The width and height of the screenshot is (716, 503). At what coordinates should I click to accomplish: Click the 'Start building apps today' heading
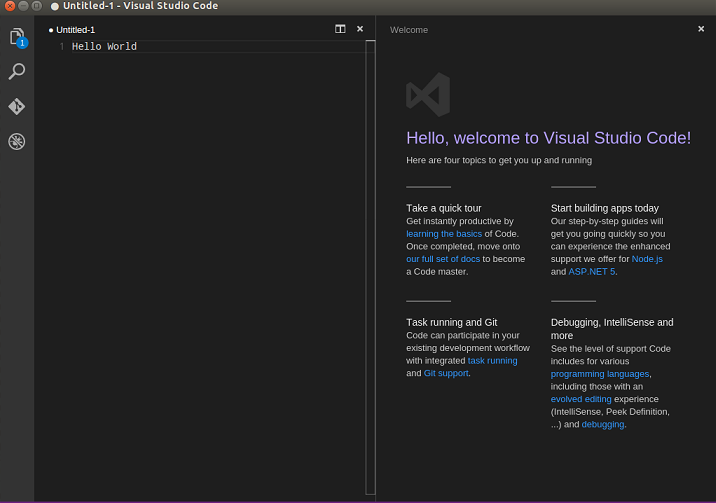[x=605, y=208]
